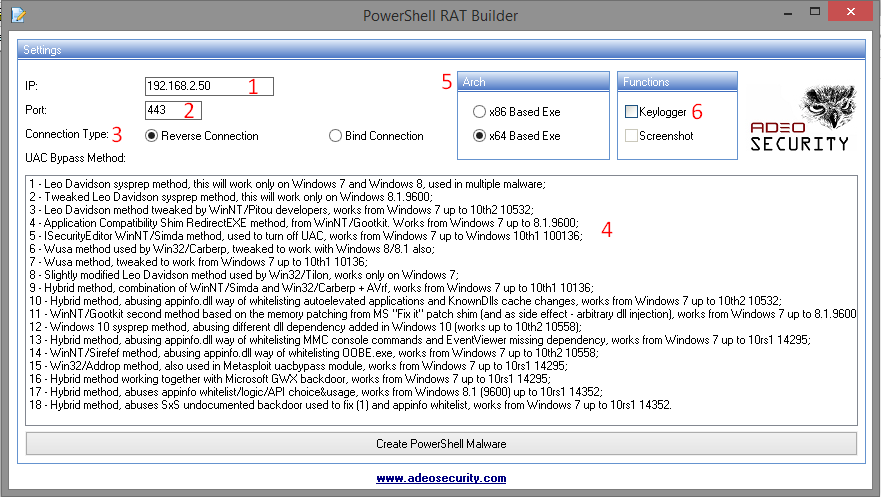The height and width of the screenshot is (497, 881).
Task: Enable the Keylogger checkbox
Action: point(632,112)
